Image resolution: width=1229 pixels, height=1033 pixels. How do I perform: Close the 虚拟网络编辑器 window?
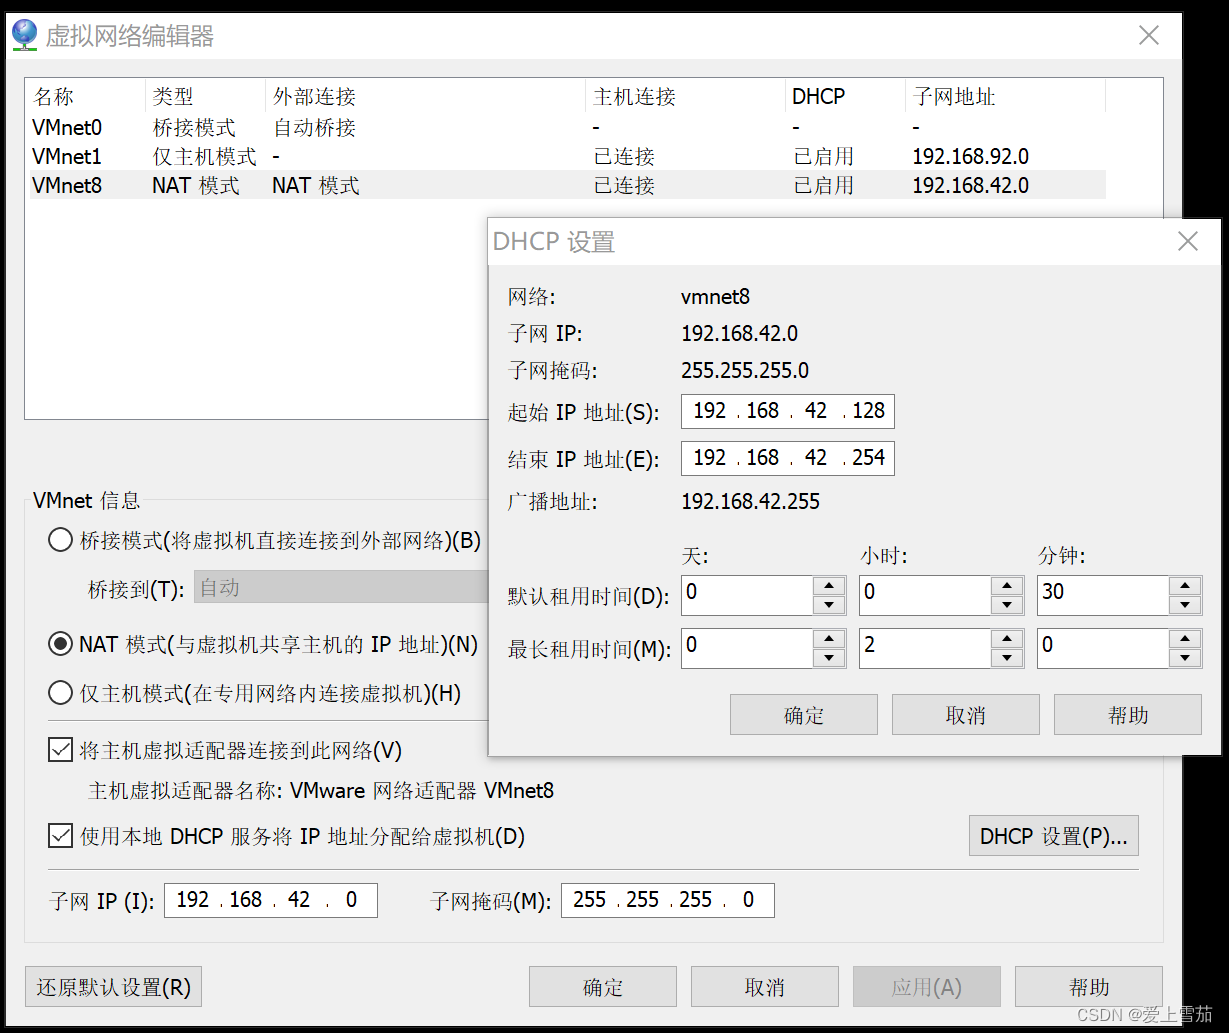pyautogui.click(x=1149, y=36)
